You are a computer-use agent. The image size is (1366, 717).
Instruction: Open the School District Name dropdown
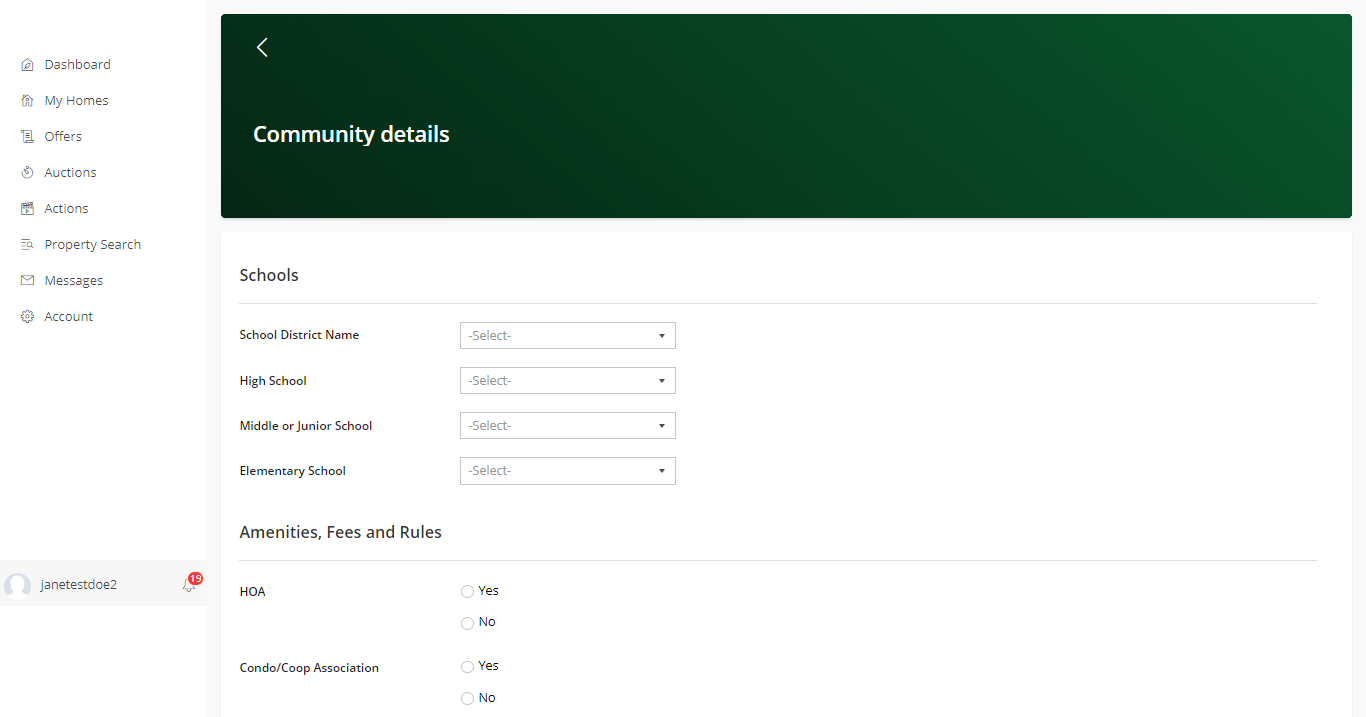[x=568, y=336]
